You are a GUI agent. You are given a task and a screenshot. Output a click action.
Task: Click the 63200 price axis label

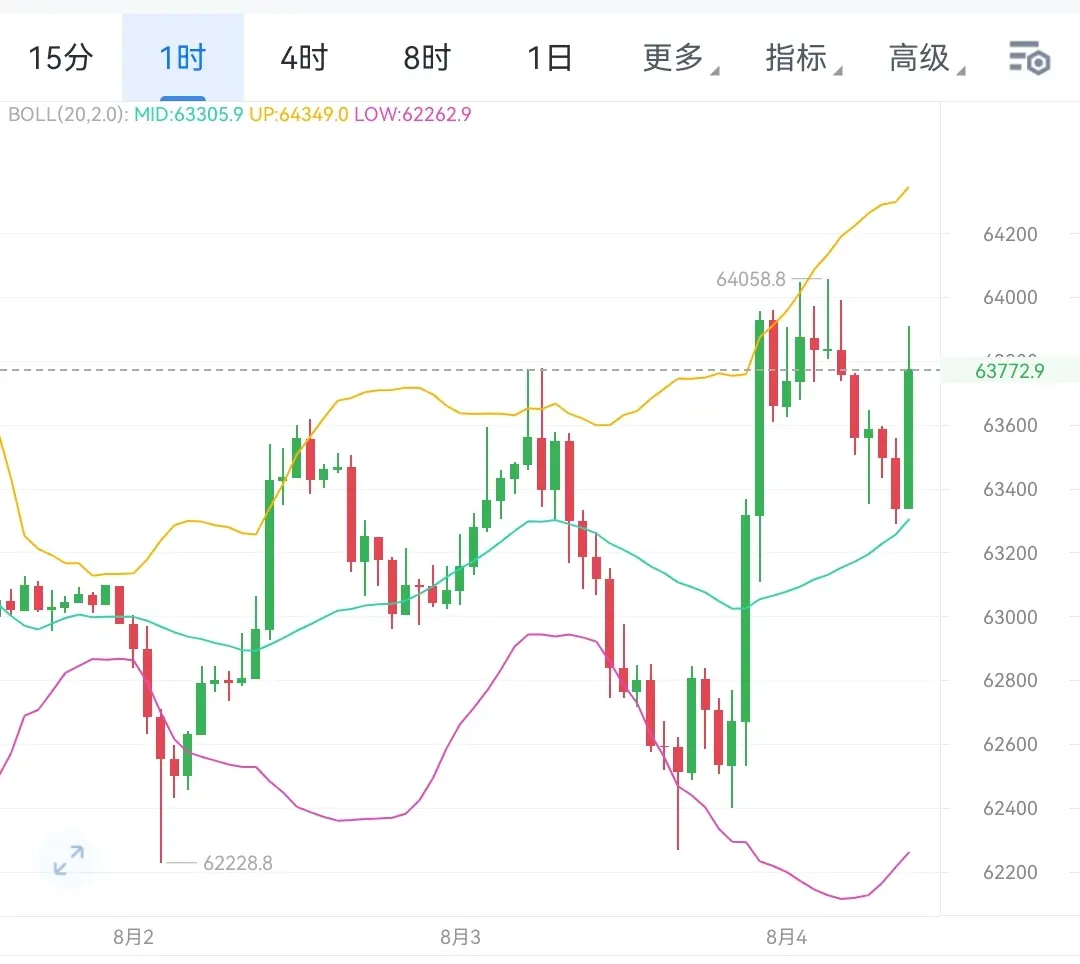1010,553
